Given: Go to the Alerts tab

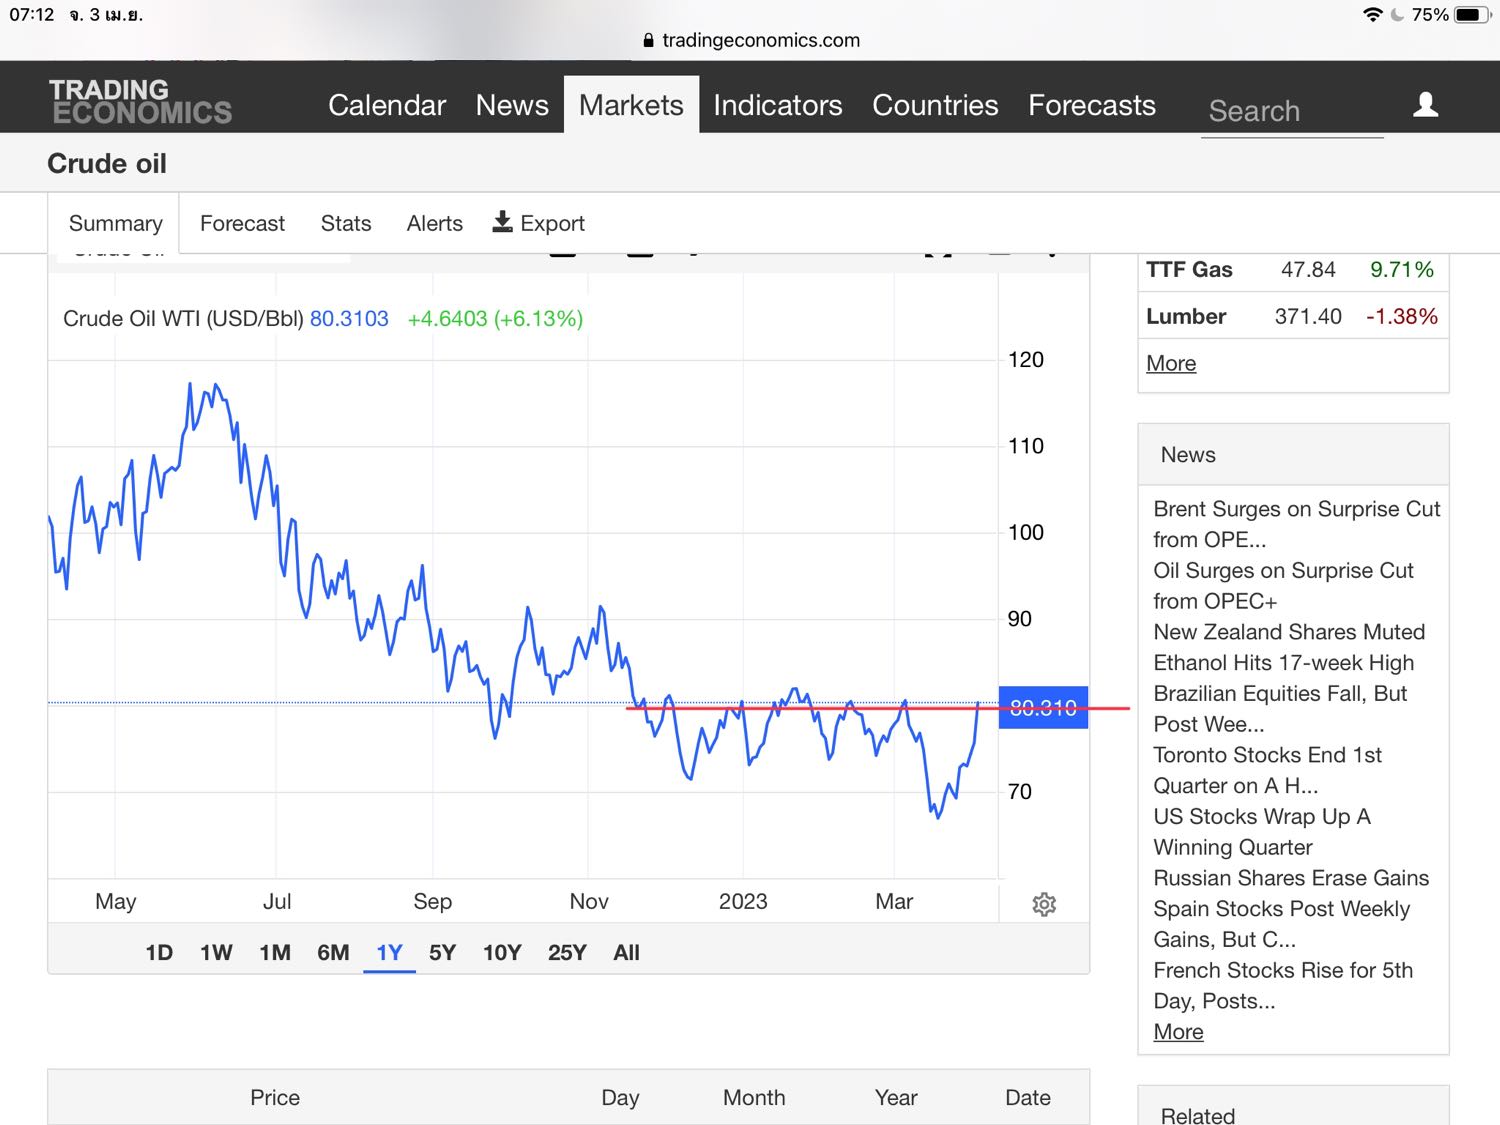Looking at the screenshot, I should click(434, 223).
